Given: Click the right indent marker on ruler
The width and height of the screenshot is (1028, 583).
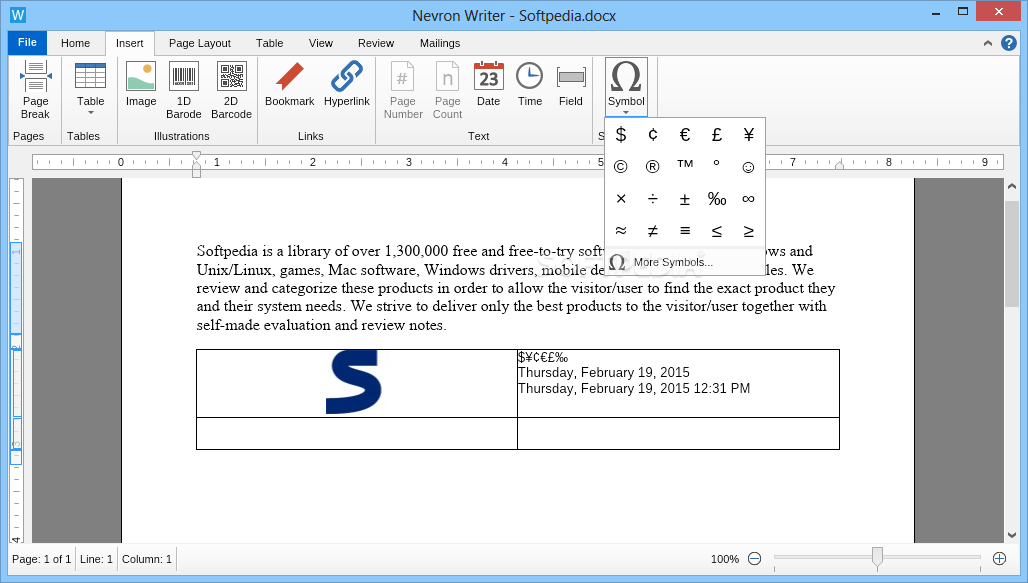Looking at the screenshot, I should (x=839, y=165).
